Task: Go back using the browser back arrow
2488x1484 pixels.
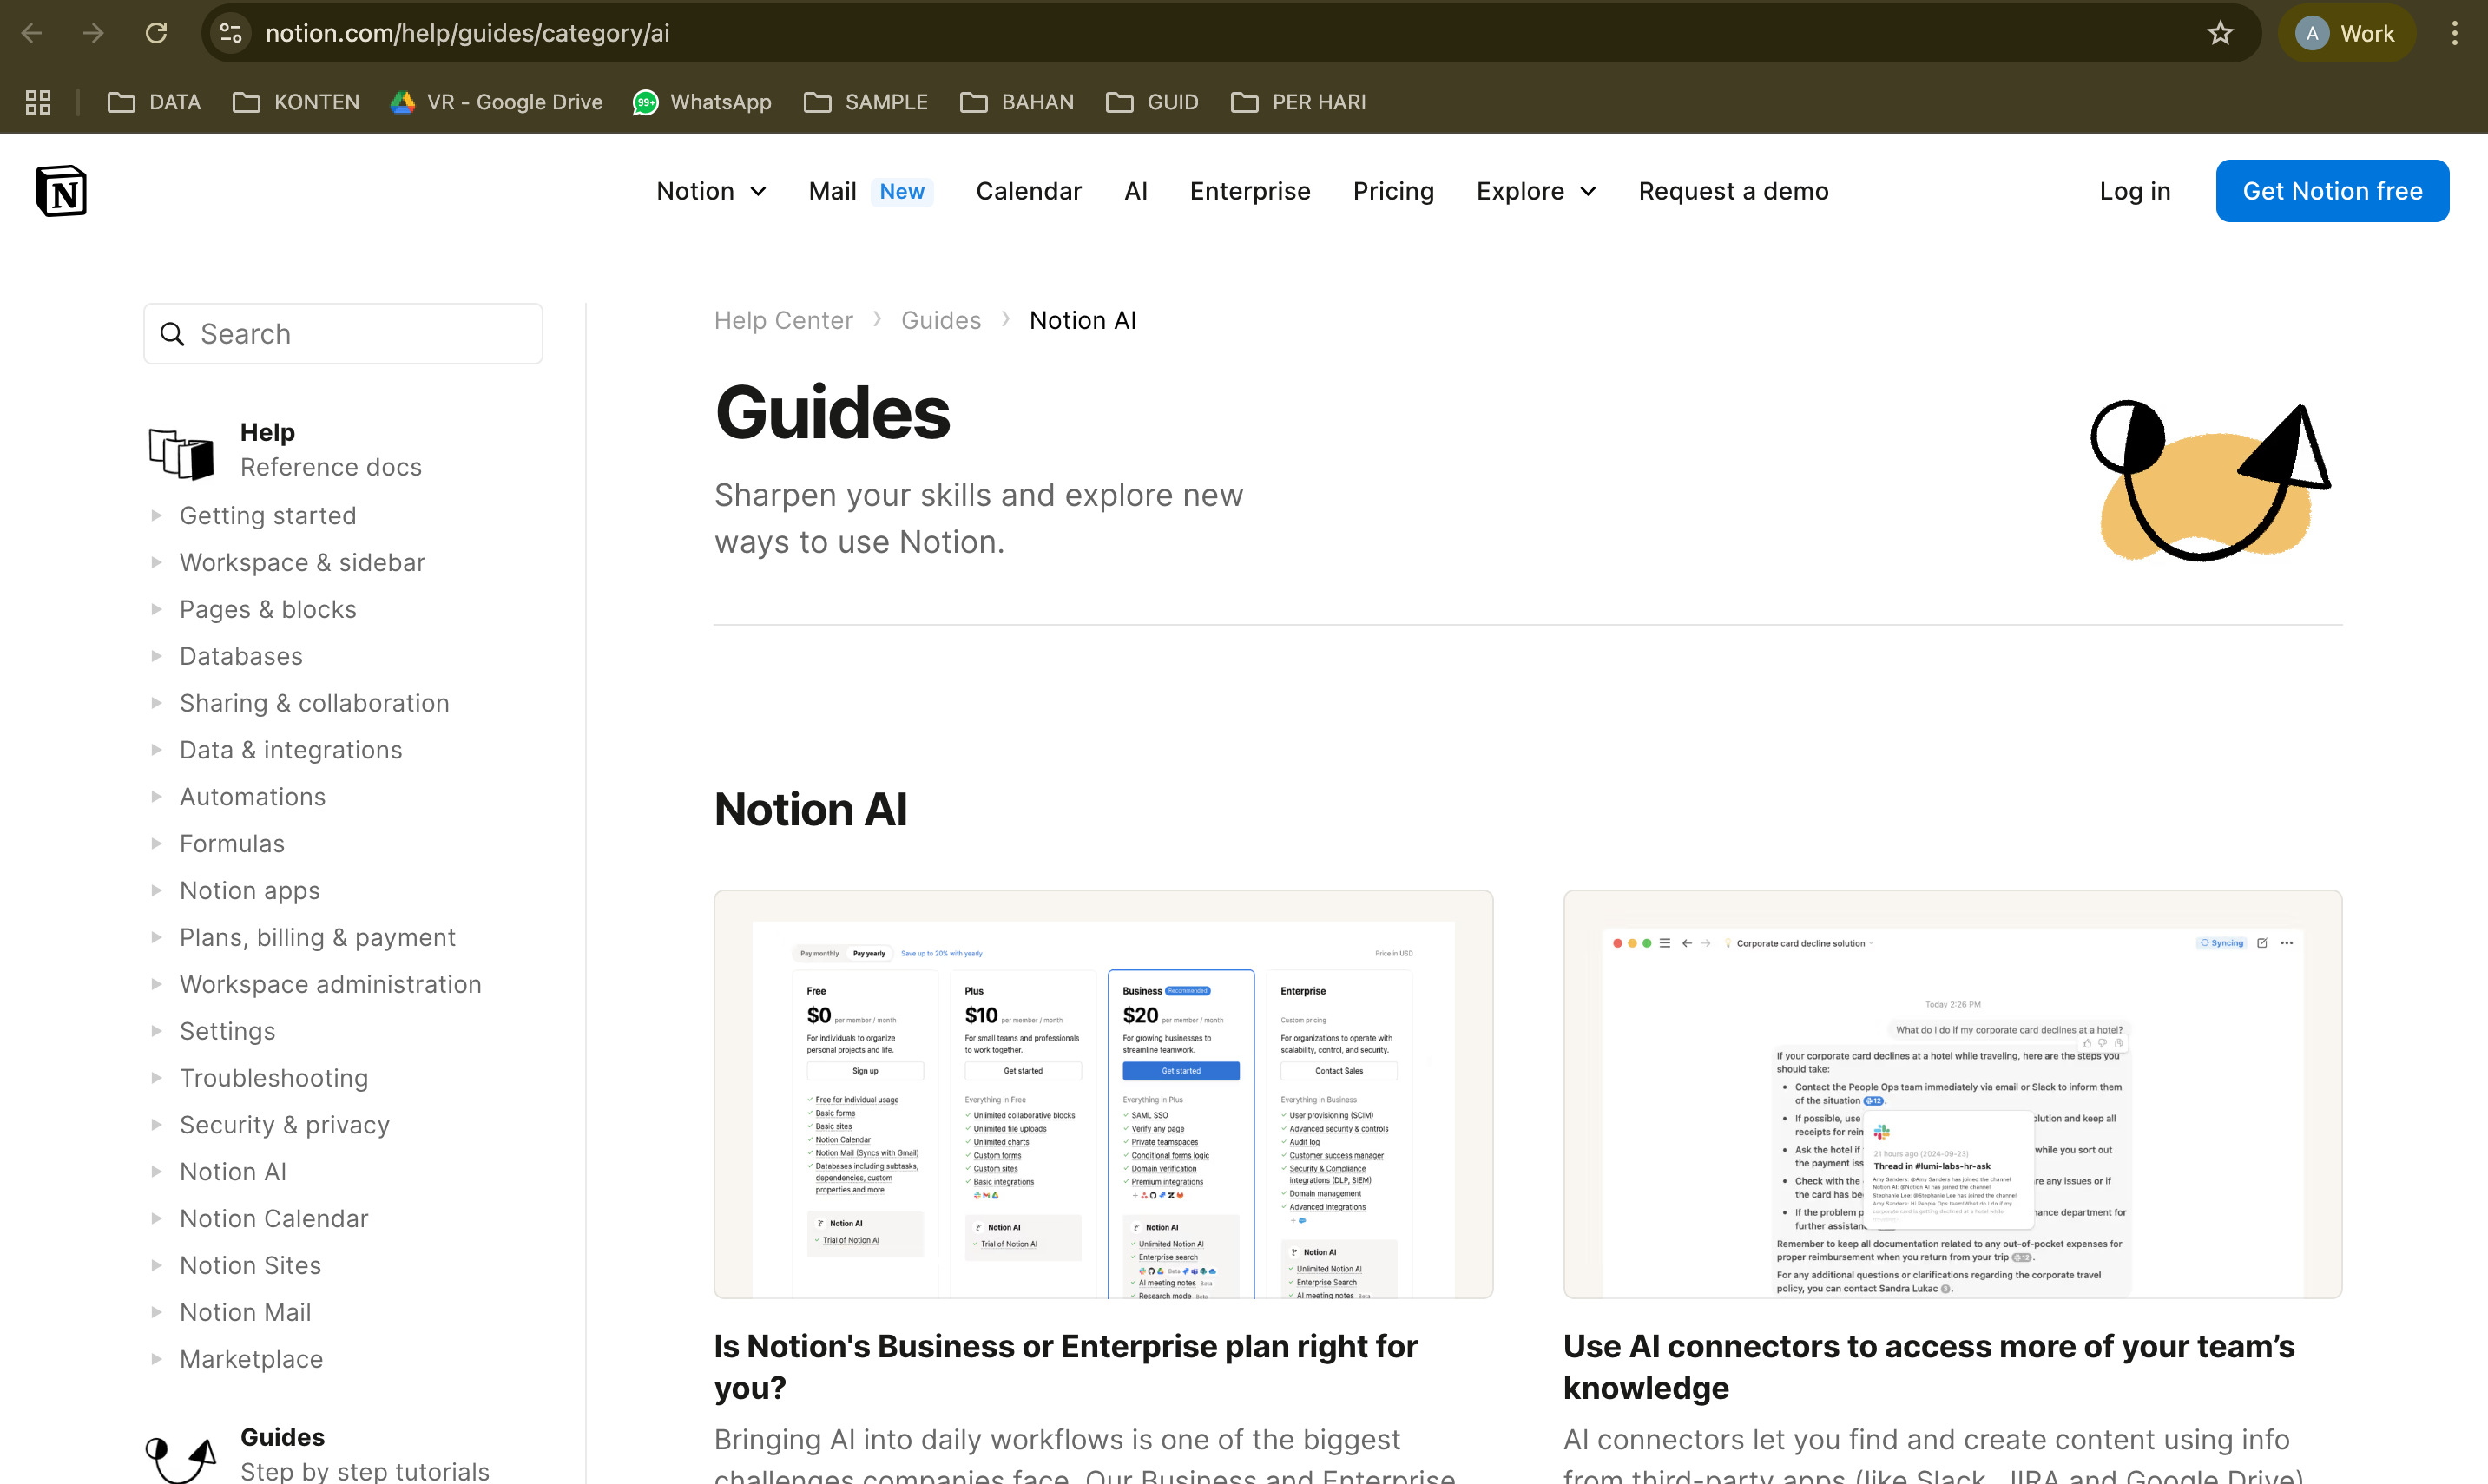Action: point(32,33)
